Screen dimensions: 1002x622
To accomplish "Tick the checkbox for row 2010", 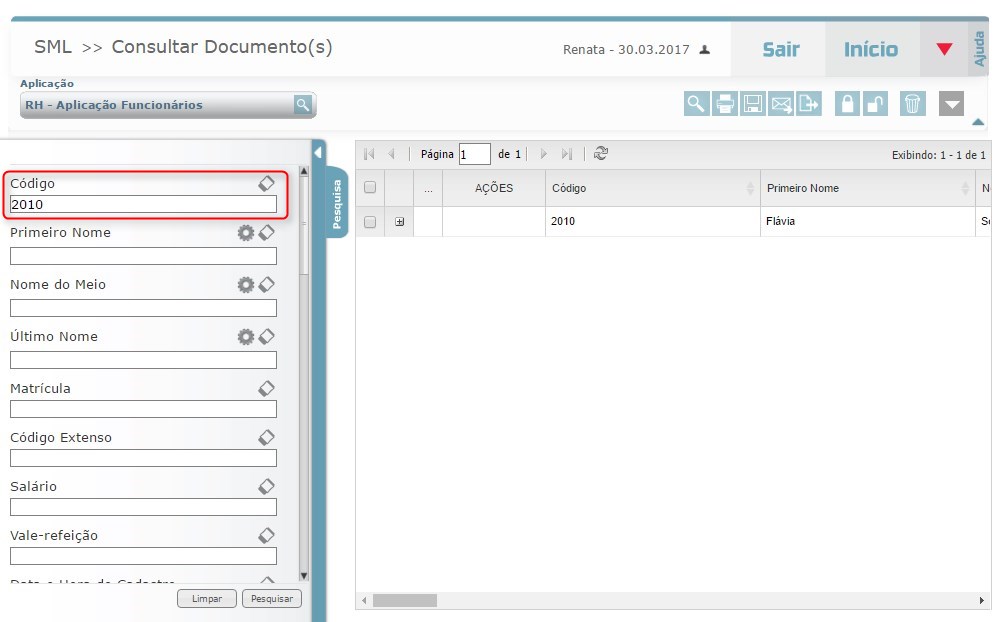I will point(370,221).
